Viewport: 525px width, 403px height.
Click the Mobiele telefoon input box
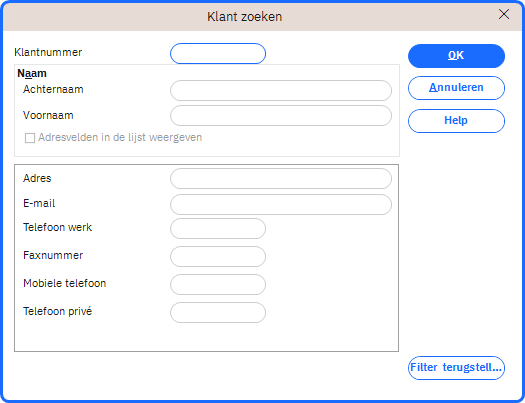click(218, 285)
